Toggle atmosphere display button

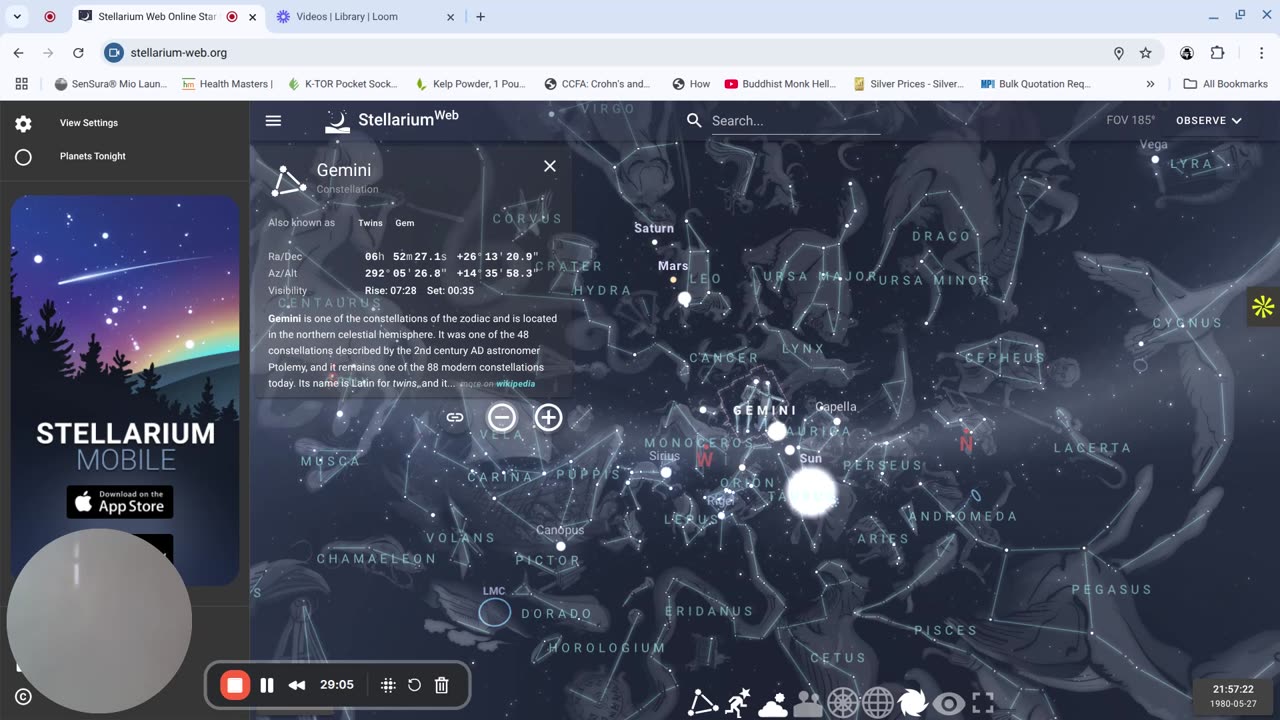coord(773,705)
